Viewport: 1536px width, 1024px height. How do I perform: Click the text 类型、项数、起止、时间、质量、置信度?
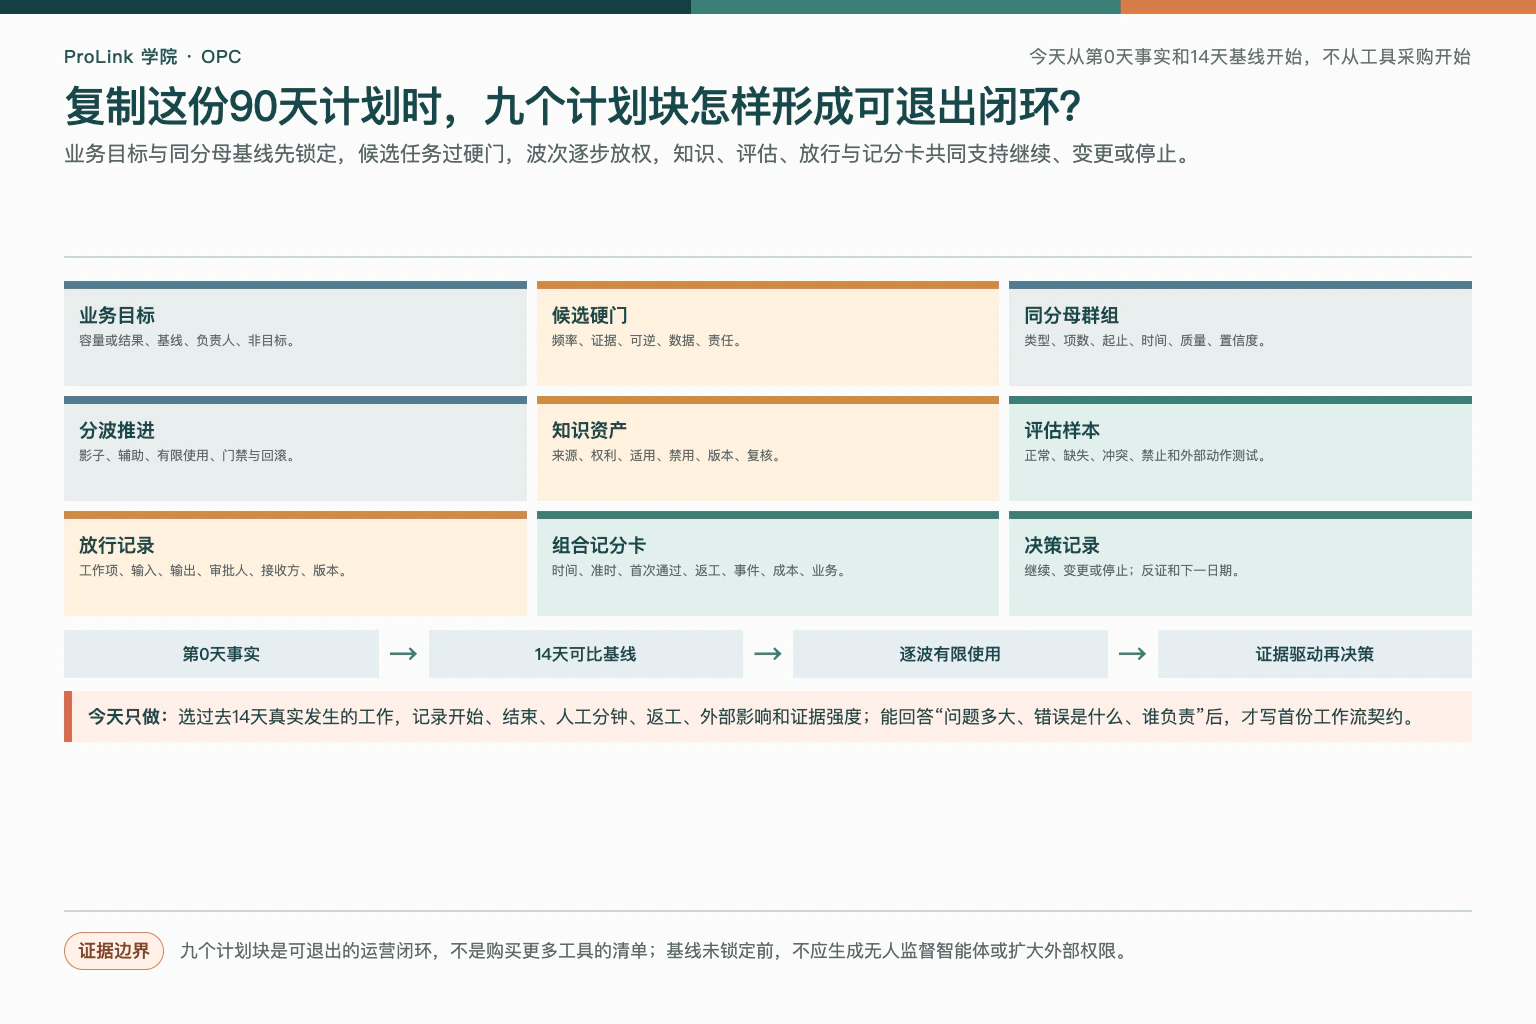[x=1146, y=341]
